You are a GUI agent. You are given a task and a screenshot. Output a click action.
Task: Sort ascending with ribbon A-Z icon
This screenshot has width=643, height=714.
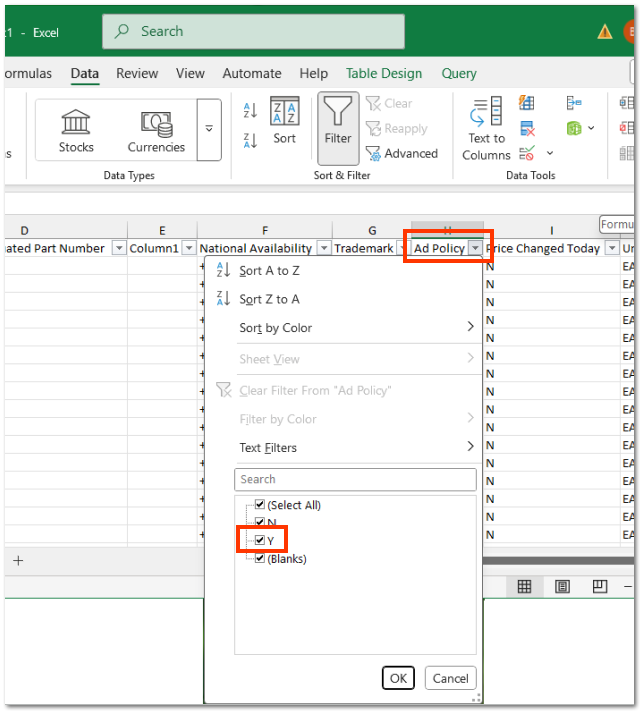[250, 110]
